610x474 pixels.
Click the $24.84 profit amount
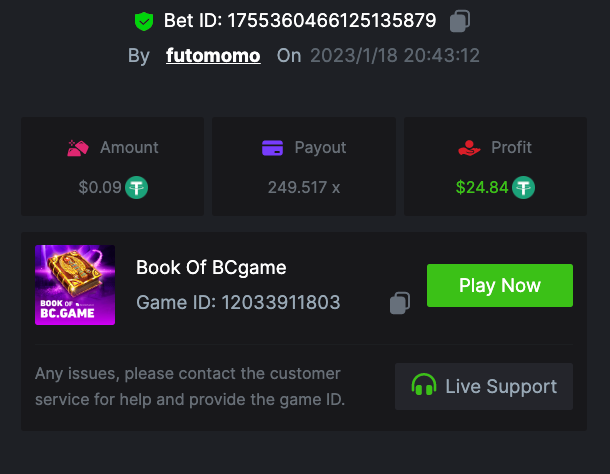[x=482, y=187]
